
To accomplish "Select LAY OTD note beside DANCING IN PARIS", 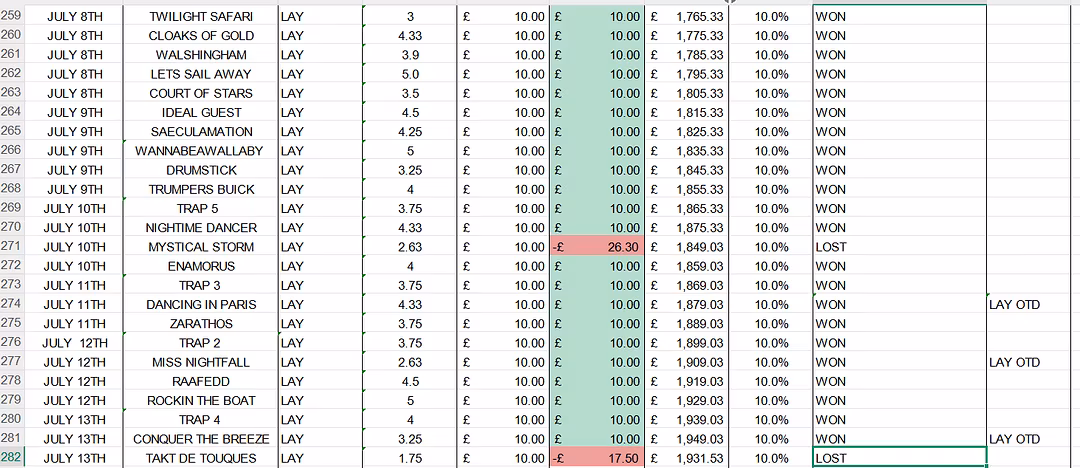I will tap(1014, 305).
